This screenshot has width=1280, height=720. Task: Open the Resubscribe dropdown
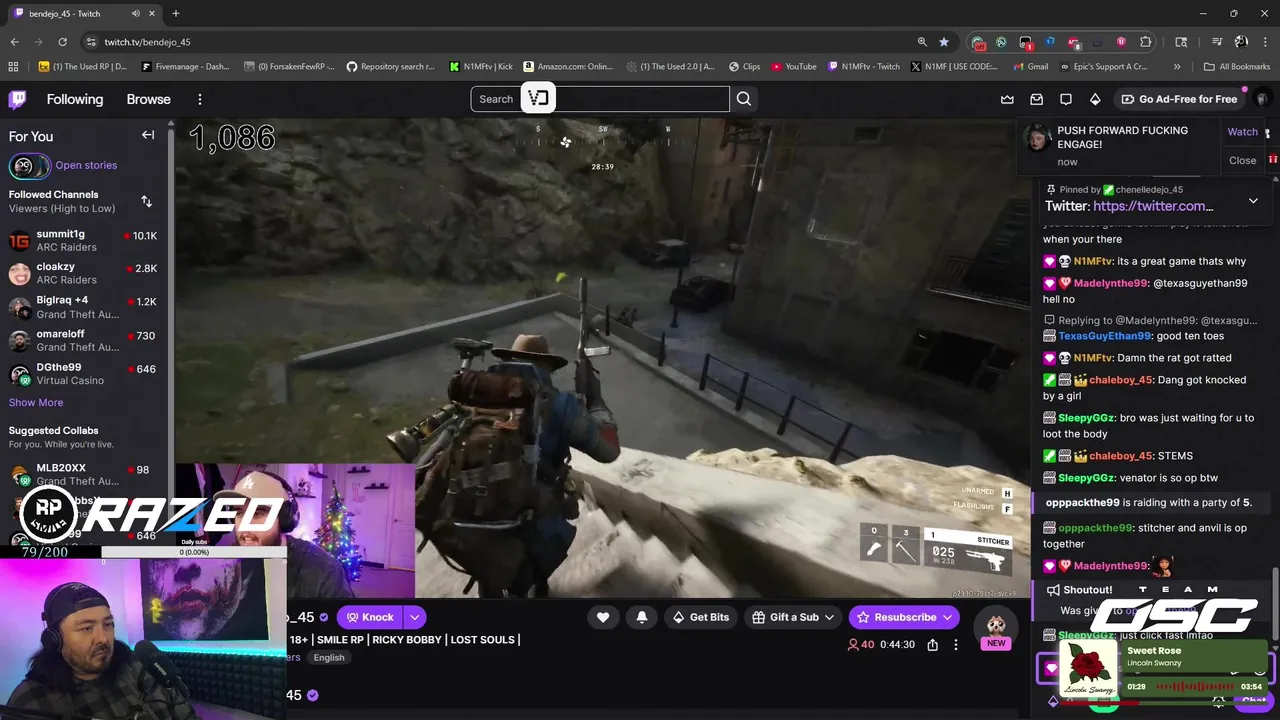(x=947, y=617)
